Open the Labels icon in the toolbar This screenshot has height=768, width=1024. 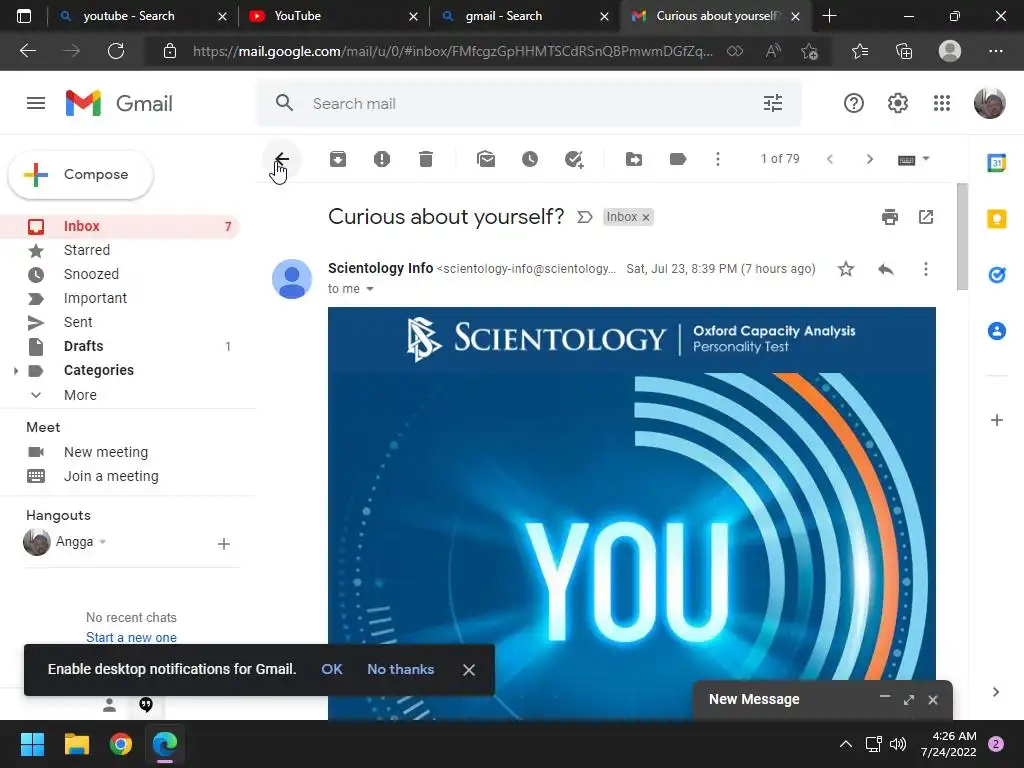pos(678,159)
